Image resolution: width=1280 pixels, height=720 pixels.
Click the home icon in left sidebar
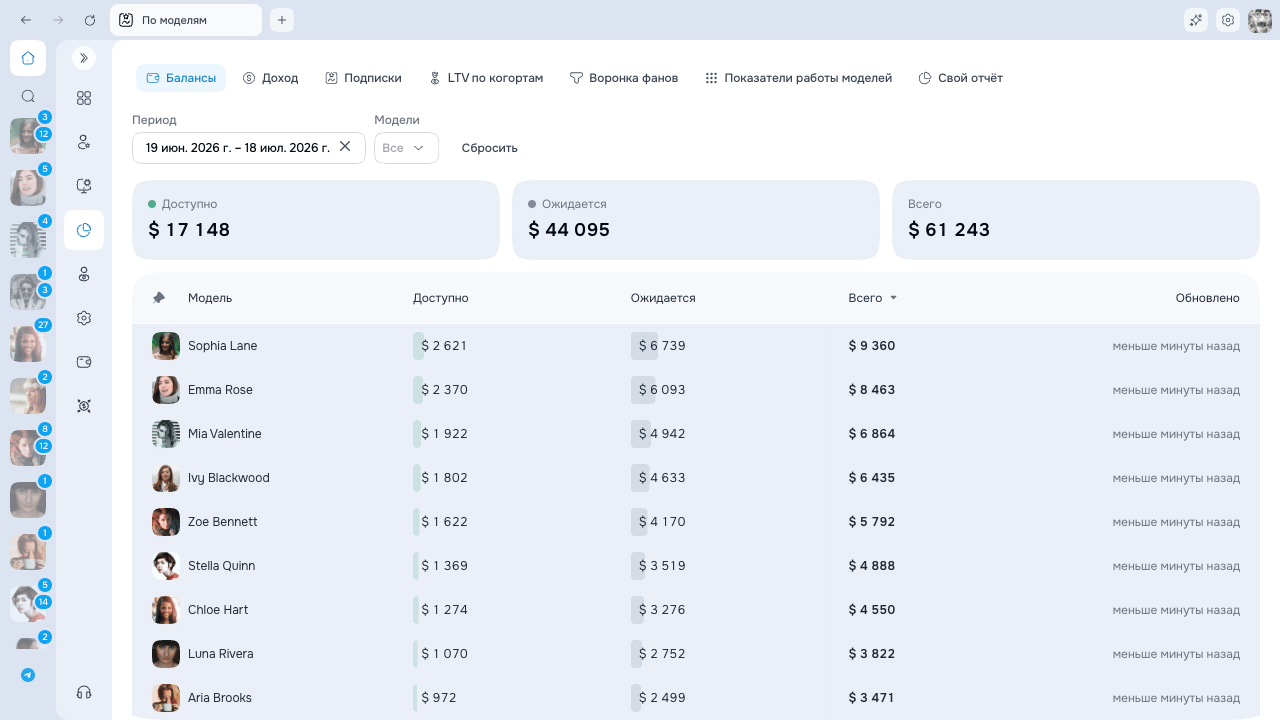point(28,58)
